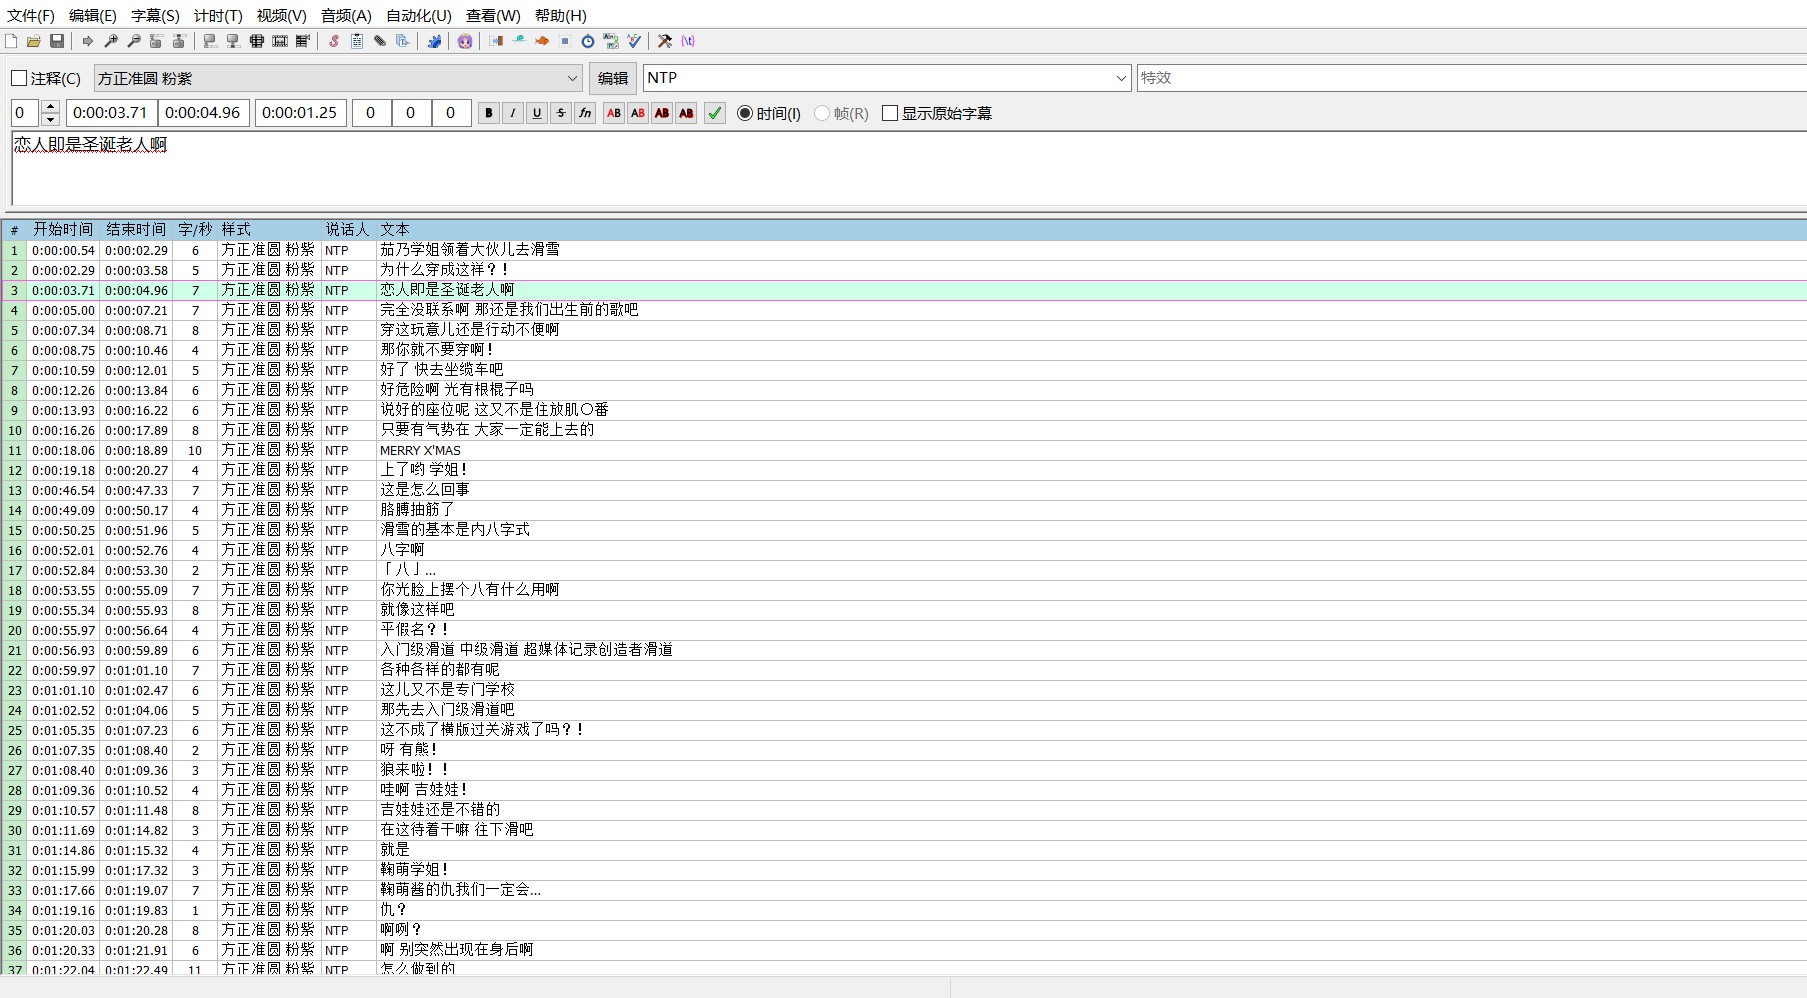The image size is (1807, 998).
Task: Run spell checker ABC icon
Action: coord(634,41)
